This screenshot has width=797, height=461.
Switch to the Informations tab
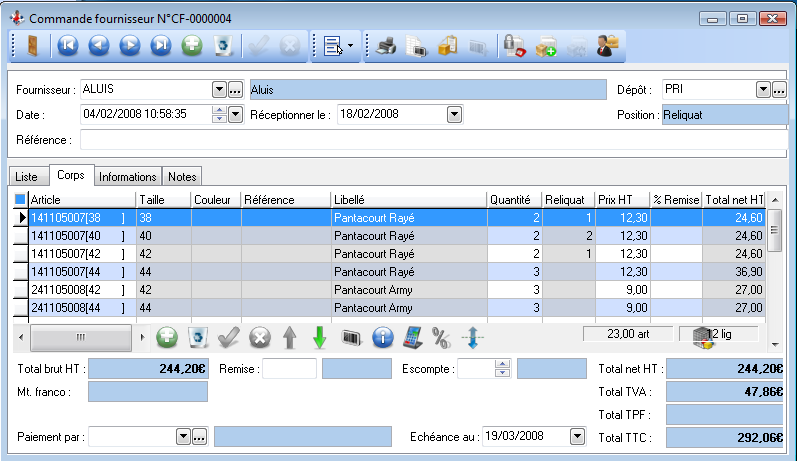pos(127,176)
